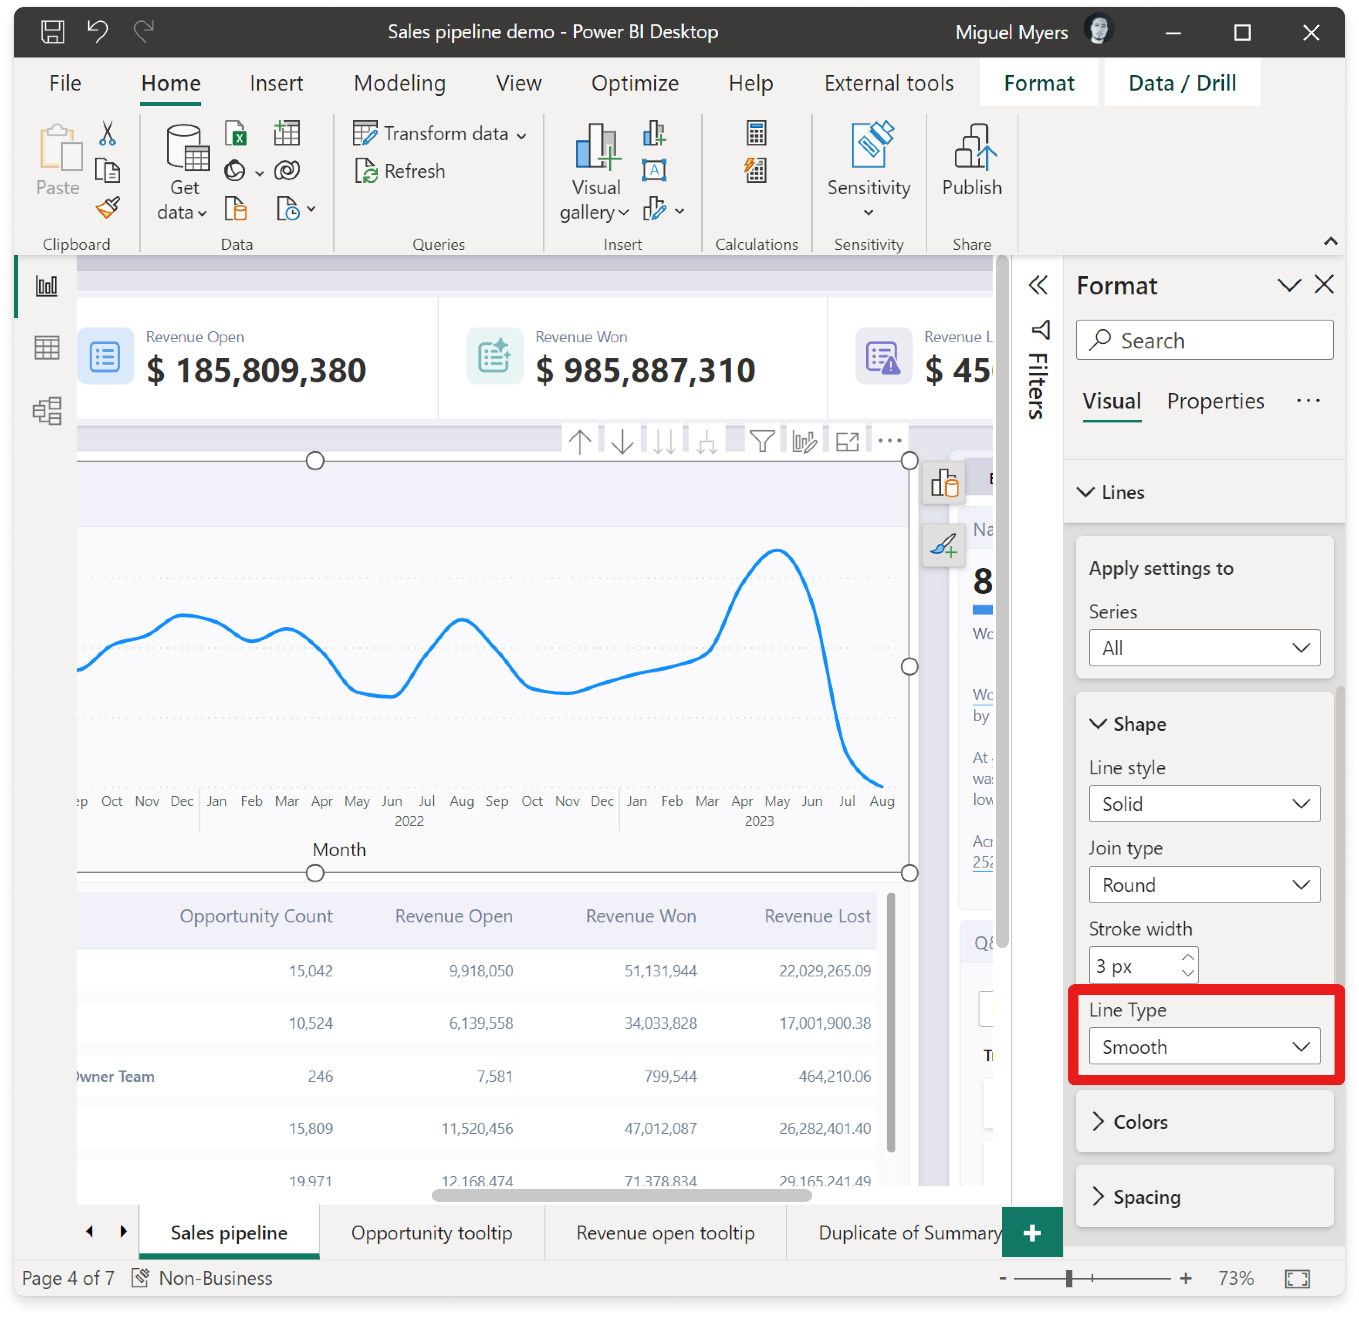This screenshot has width=1359, height=1317.
Task: Click the format paintbrush icon beside chart
Action: [944, 545]
